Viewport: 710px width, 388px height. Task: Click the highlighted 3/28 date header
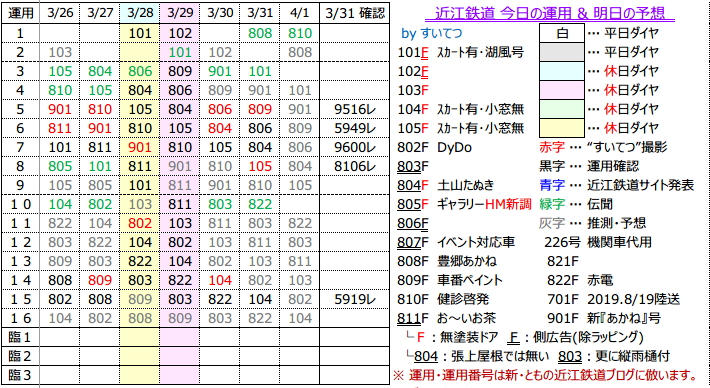coord(140,13)
